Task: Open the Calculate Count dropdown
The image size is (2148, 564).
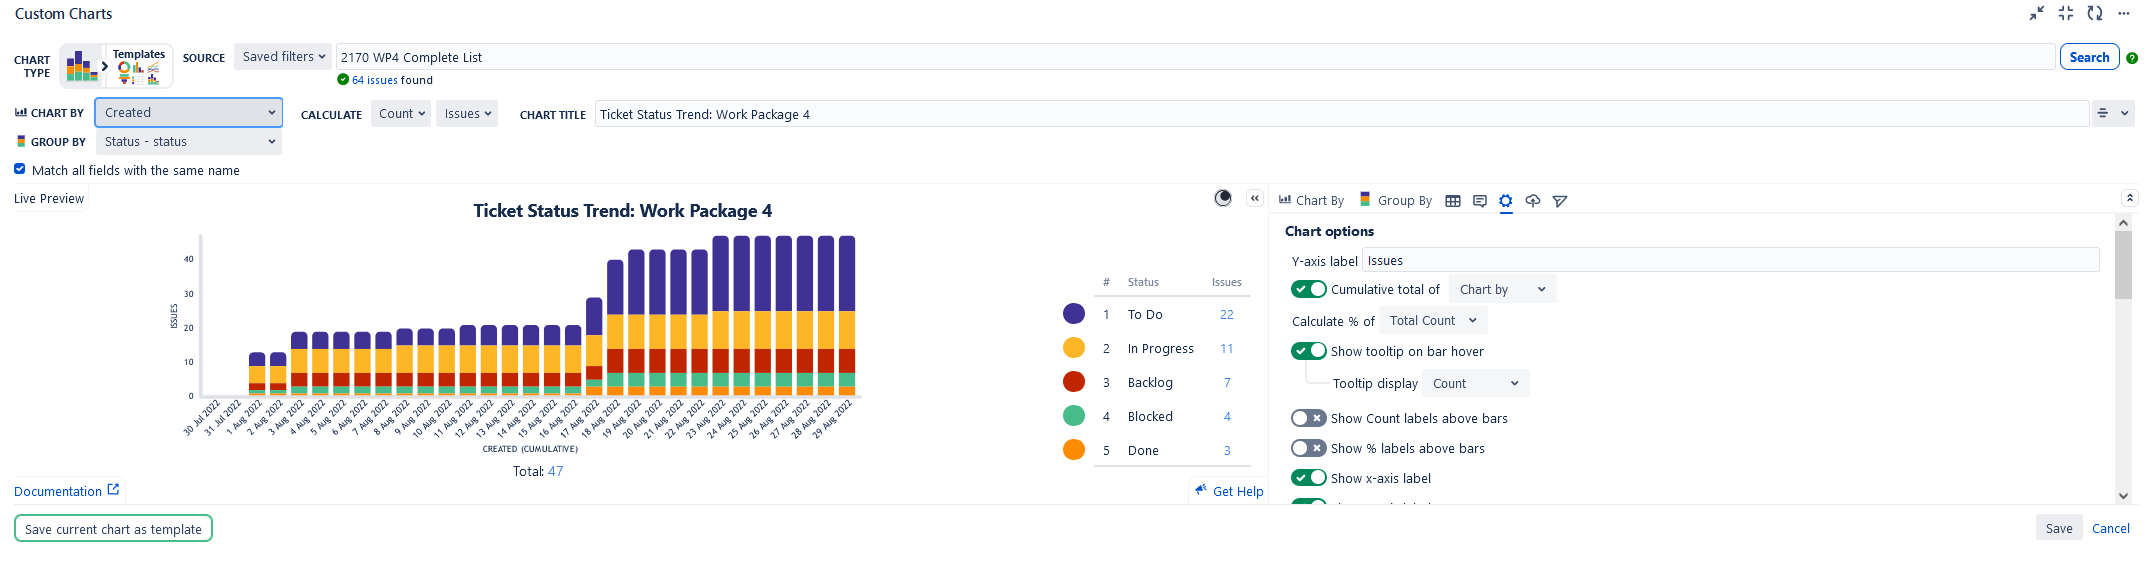Action: pos(401,114)
